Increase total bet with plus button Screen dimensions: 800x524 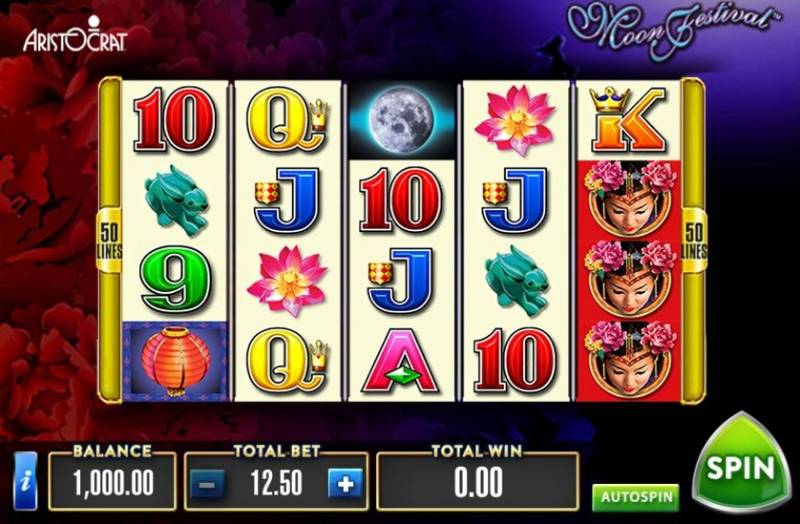pos(345,483)
